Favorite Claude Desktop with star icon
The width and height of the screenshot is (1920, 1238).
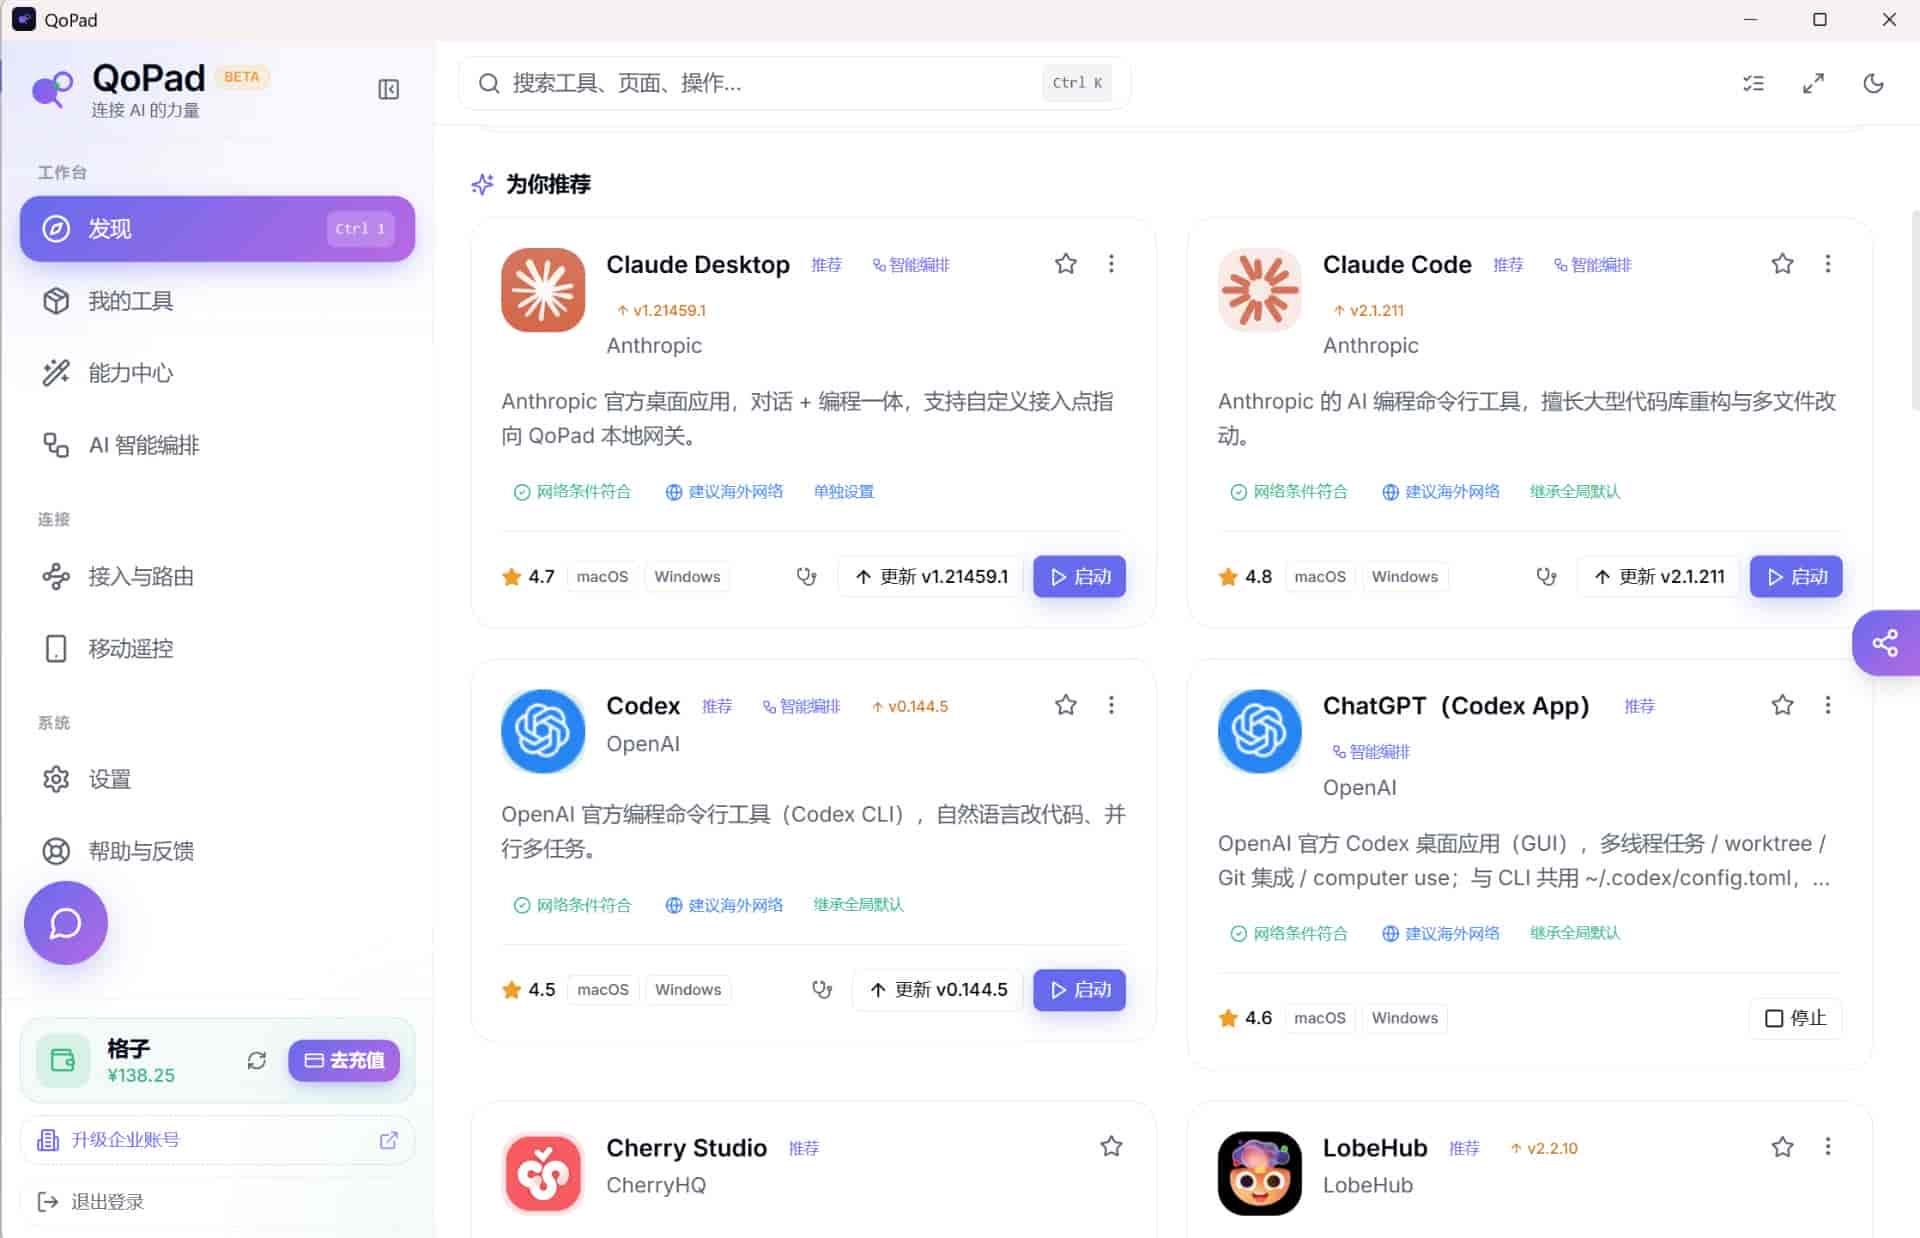(1066, 264)
